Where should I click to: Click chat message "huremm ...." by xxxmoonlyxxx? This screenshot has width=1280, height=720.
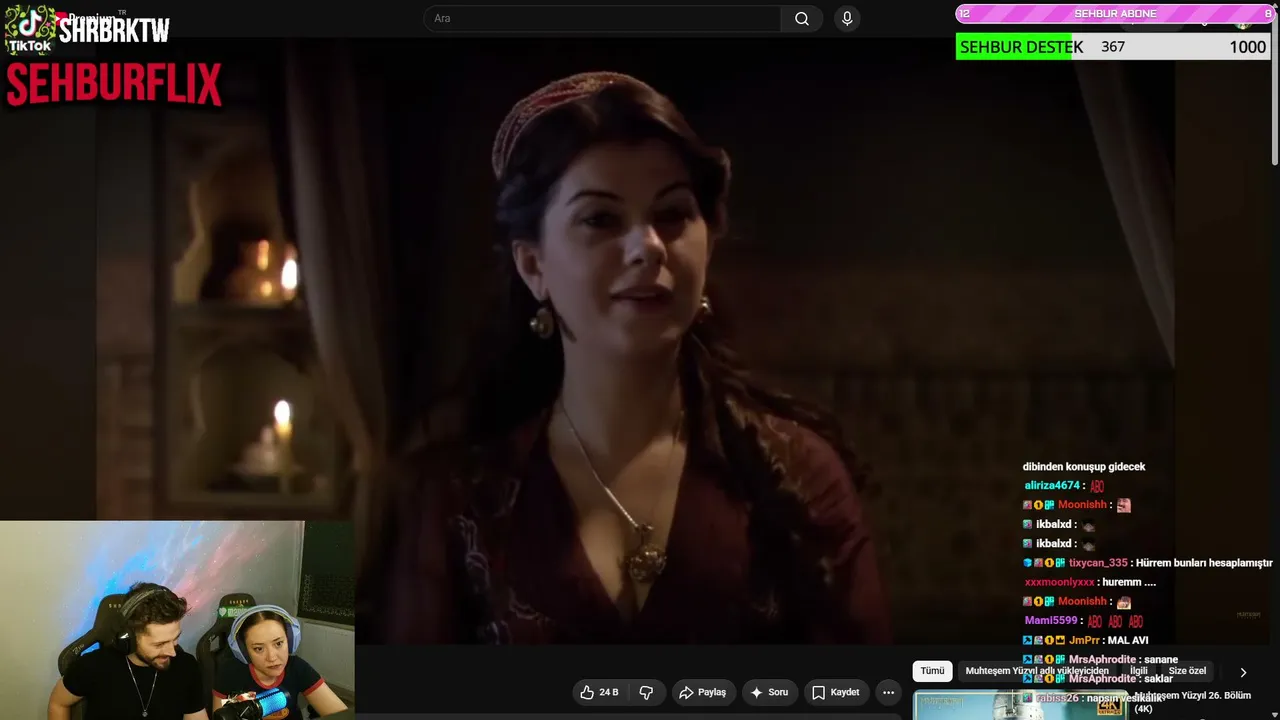(1130, 582)
